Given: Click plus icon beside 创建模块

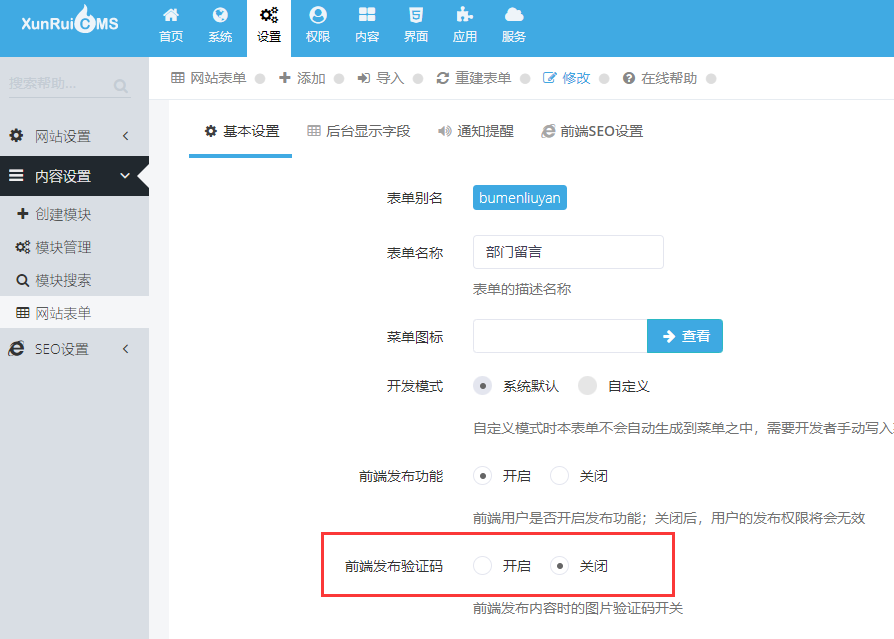Looking at the screenshot, I should pyautogui.click(x=23, y=214).
